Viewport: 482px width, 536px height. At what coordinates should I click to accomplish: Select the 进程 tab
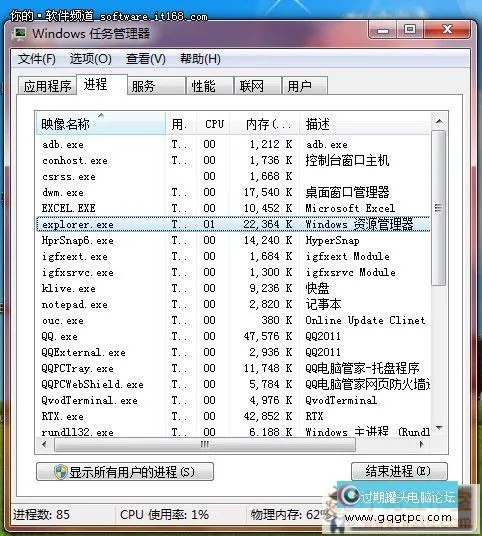pos(102,84)
